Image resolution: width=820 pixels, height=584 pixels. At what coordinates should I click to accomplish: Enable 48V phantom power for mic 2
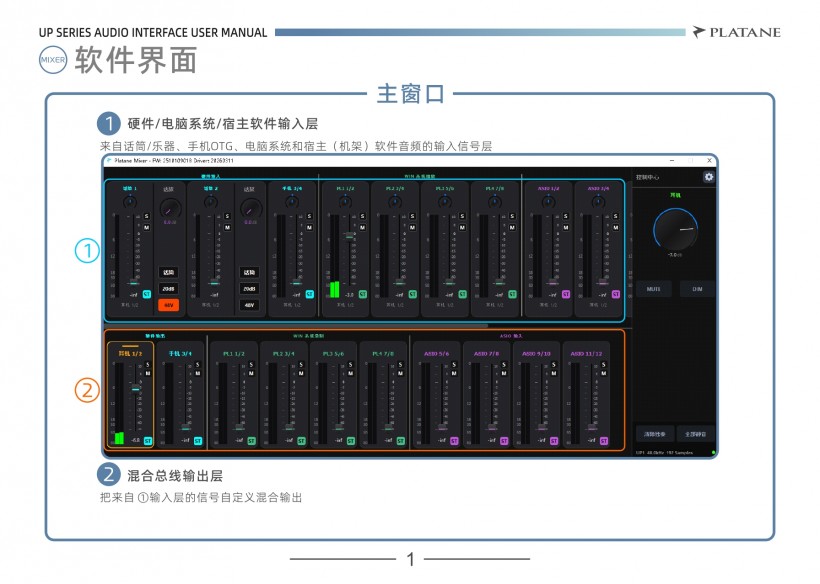[249, 305]
